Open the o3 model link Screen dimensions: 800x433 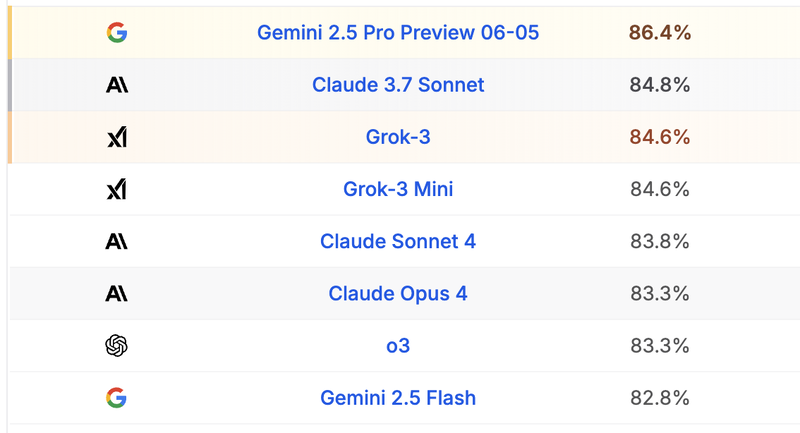(x=398, y=346)
